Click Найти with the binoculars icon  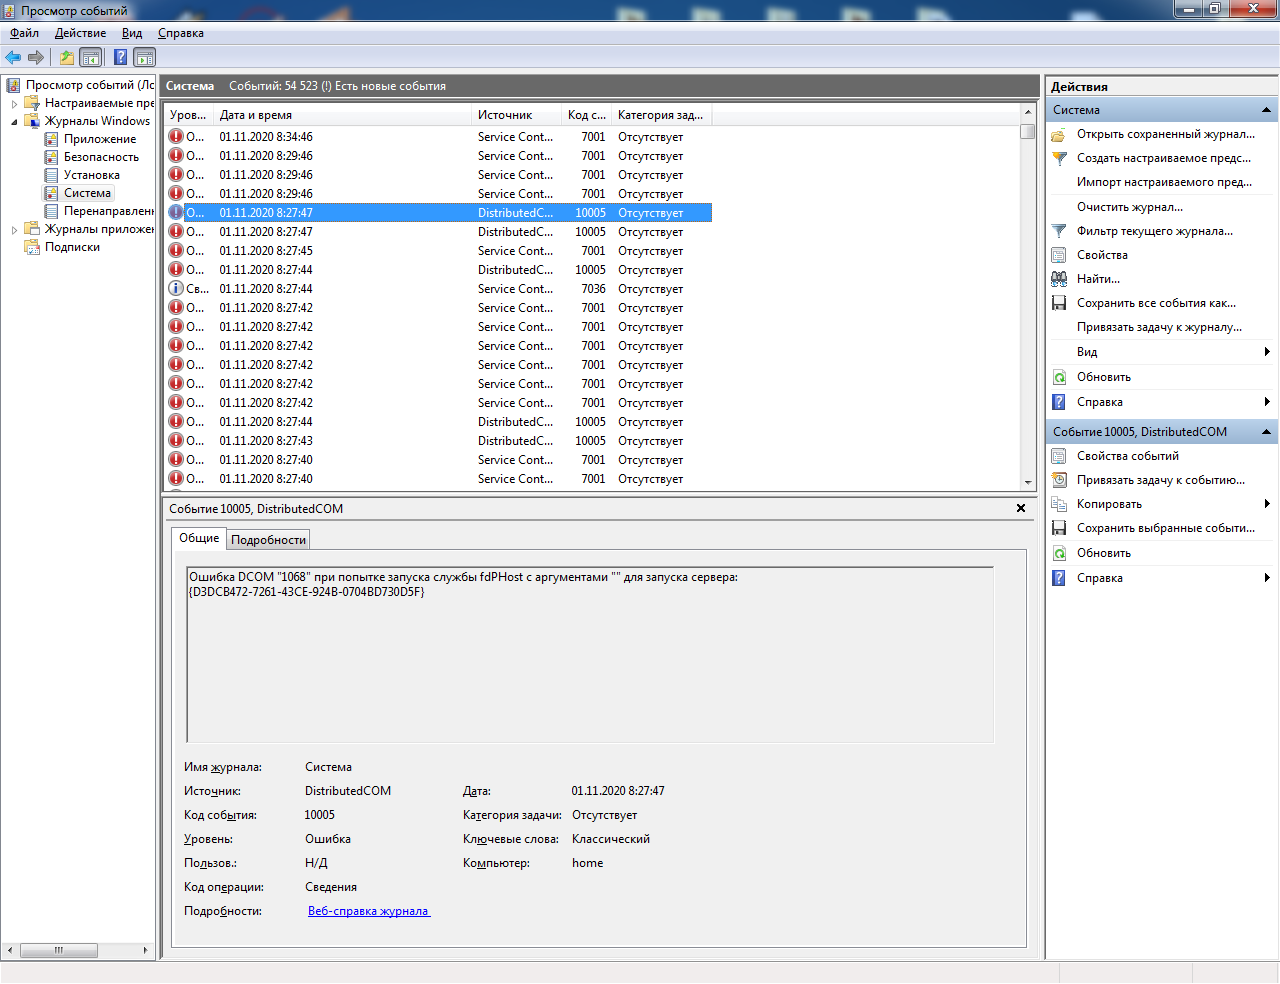click(1097, 279)
